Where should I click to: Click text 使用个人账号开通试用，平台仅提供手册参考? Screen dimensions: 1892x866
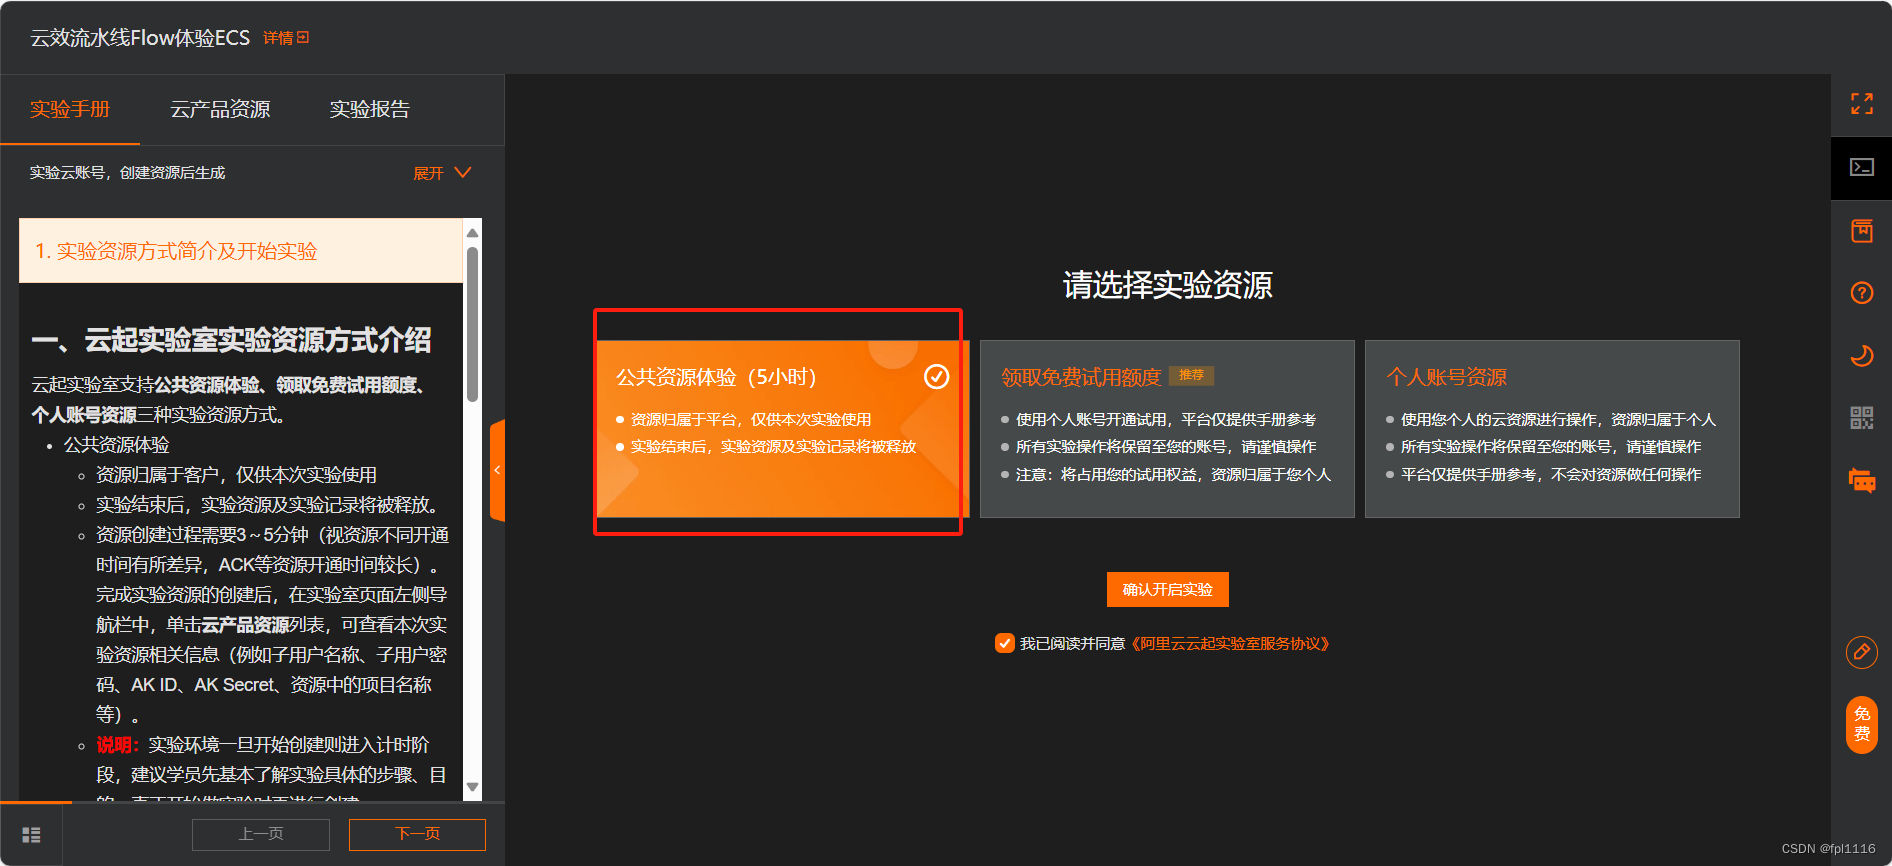pos(1166,420)
